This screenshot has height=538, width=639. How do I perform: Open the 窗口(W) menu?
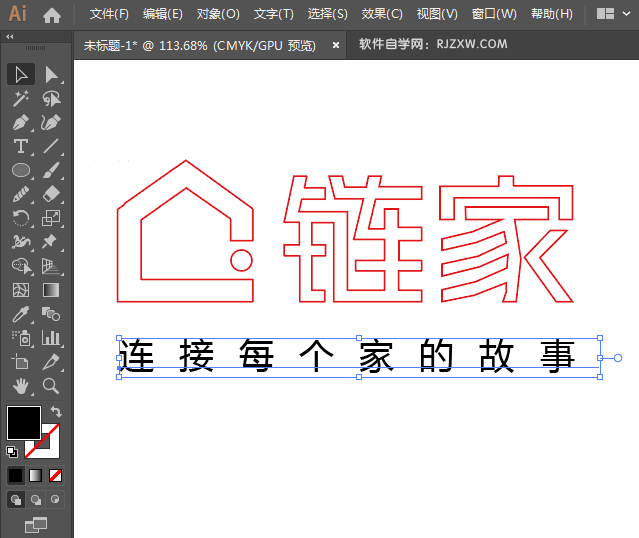[x=494, y=14]
